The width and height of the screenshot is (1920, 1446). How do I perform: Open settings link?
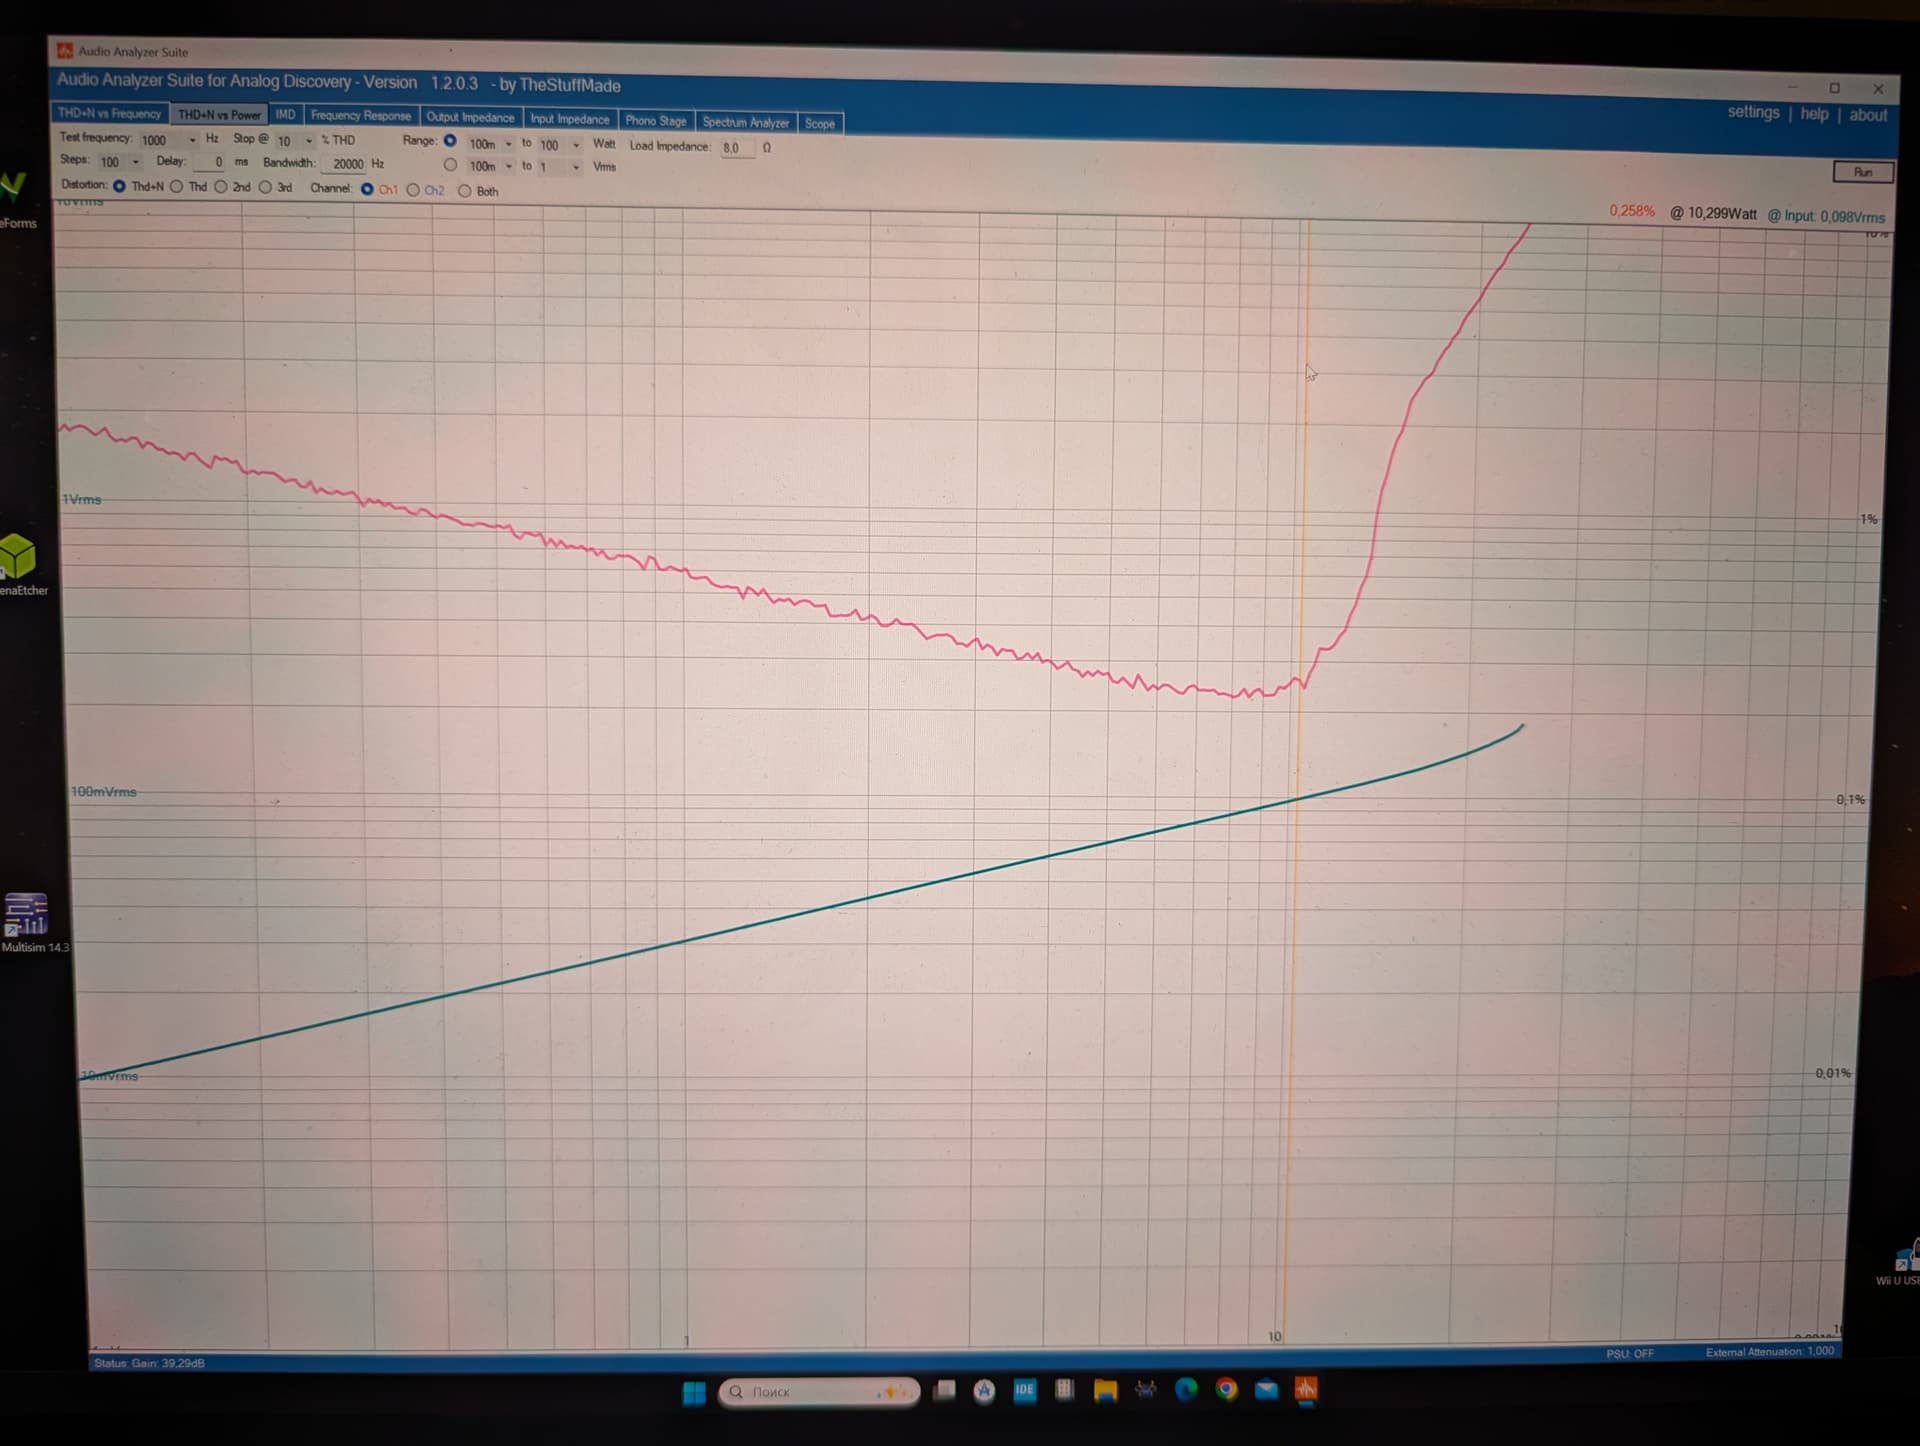pos(1753,112)
